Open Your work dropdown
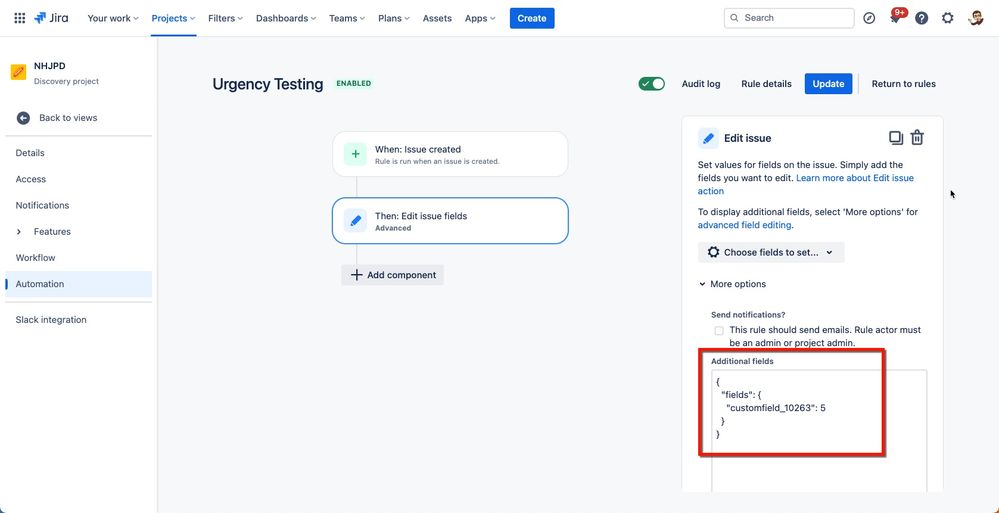This screenshot has height=513, width=999. point(113,18)
